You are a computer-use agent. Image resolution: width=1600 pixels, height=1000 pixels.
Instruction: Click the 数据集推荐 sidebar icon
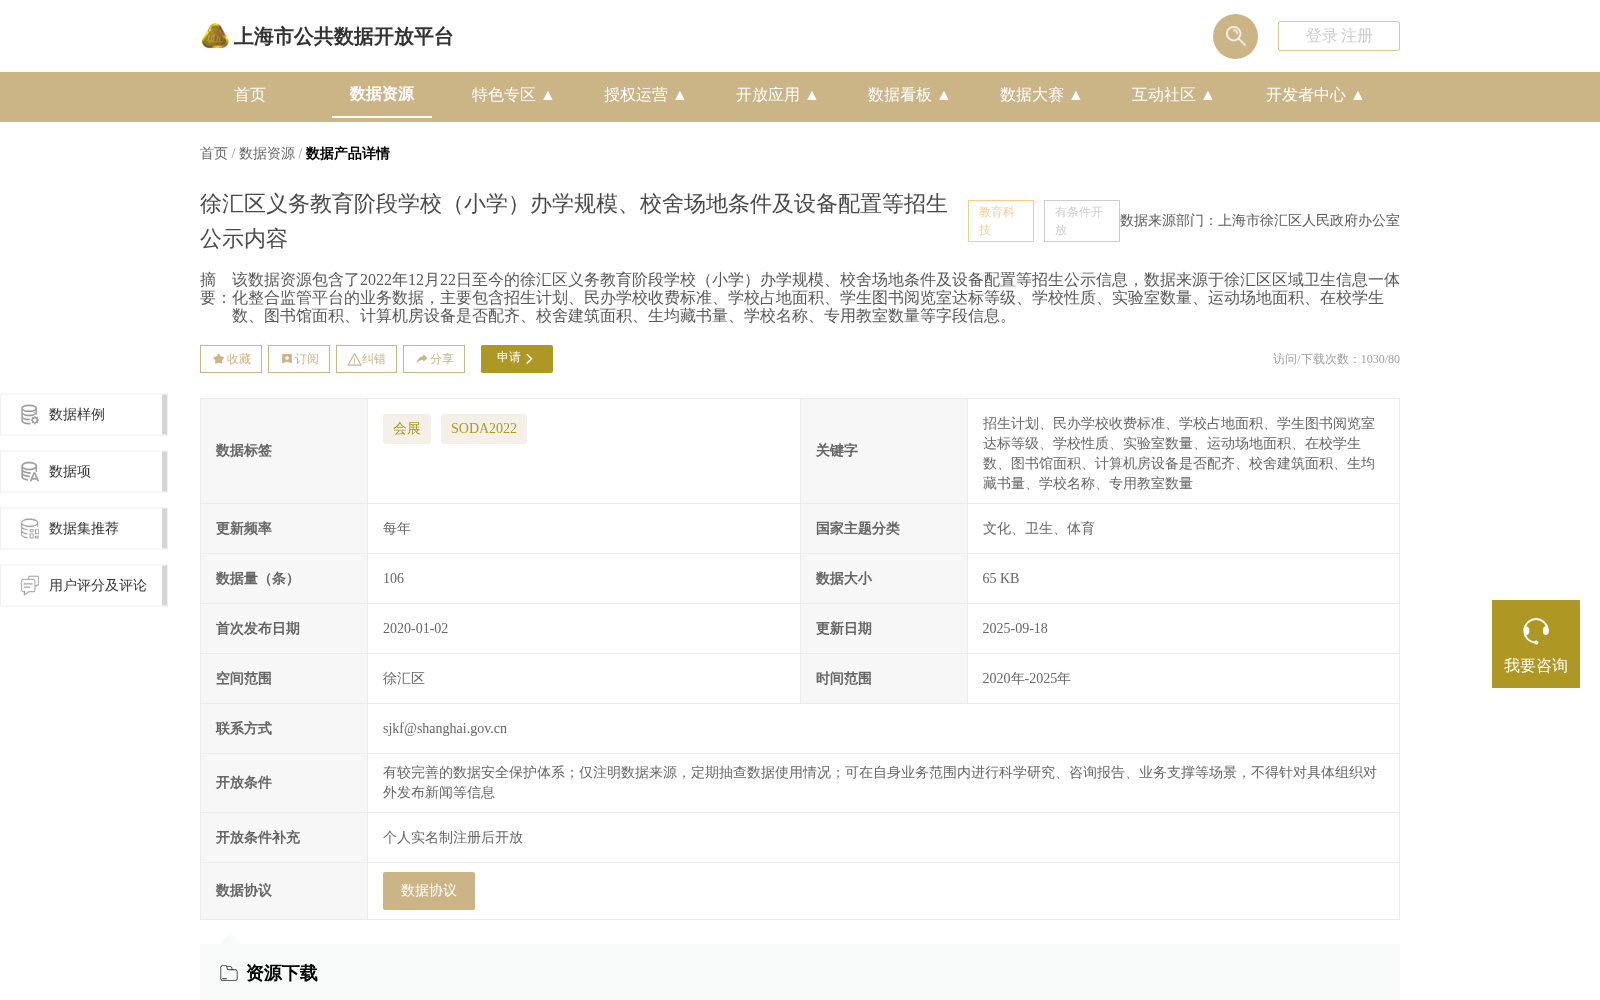pyautogui.click(x=30, y=528)
